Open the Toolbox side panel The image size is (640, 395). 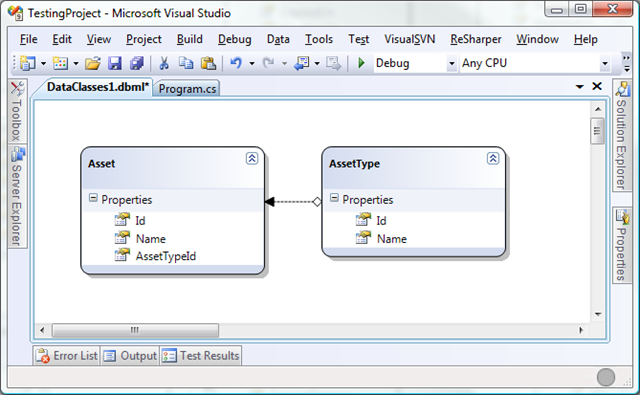pos(17,111)
